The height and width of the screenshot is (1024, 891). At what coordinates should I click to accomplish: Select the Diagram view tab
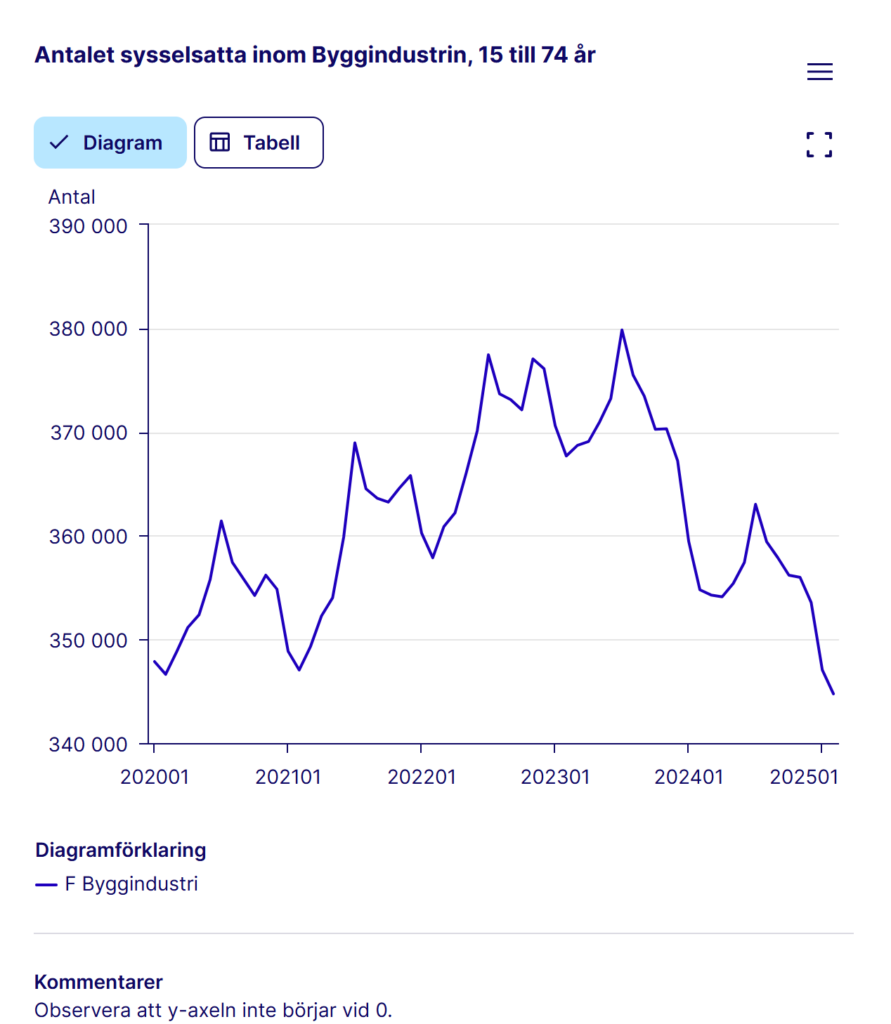[110, 143]
